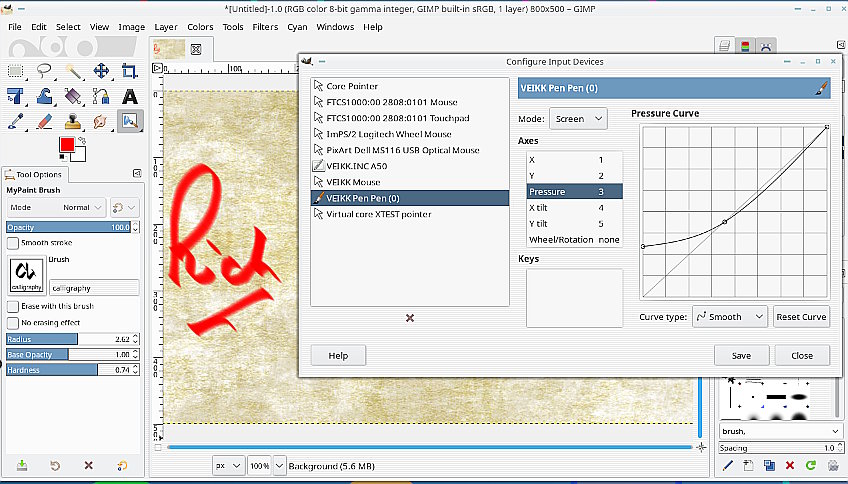Save tool preset icon in Tool Options
The height and width of the screenshot is (484, 848).
pyautogui.click(x=22, y=466)
